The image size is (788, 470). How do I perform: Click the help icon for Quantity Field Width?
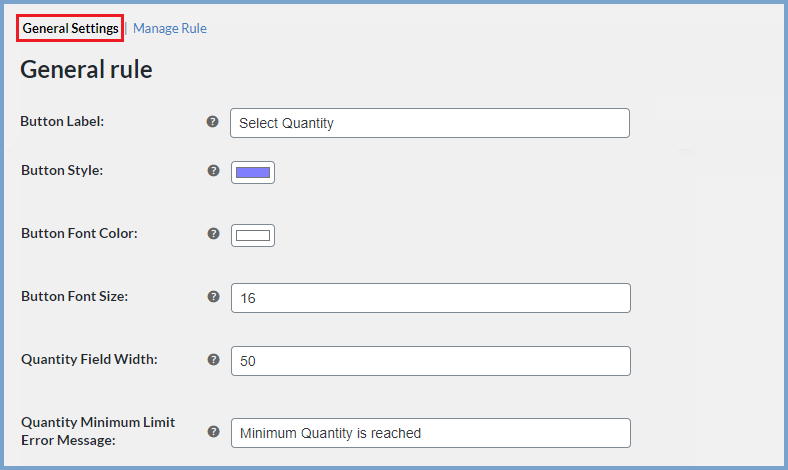(214, 359)
